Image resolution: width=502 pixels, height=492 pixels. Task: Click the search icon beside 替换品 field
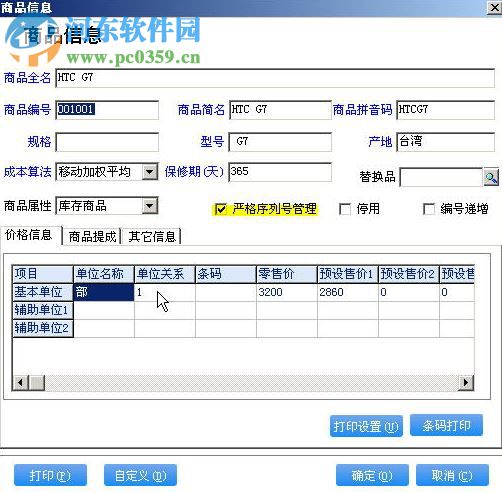(491, 177)
